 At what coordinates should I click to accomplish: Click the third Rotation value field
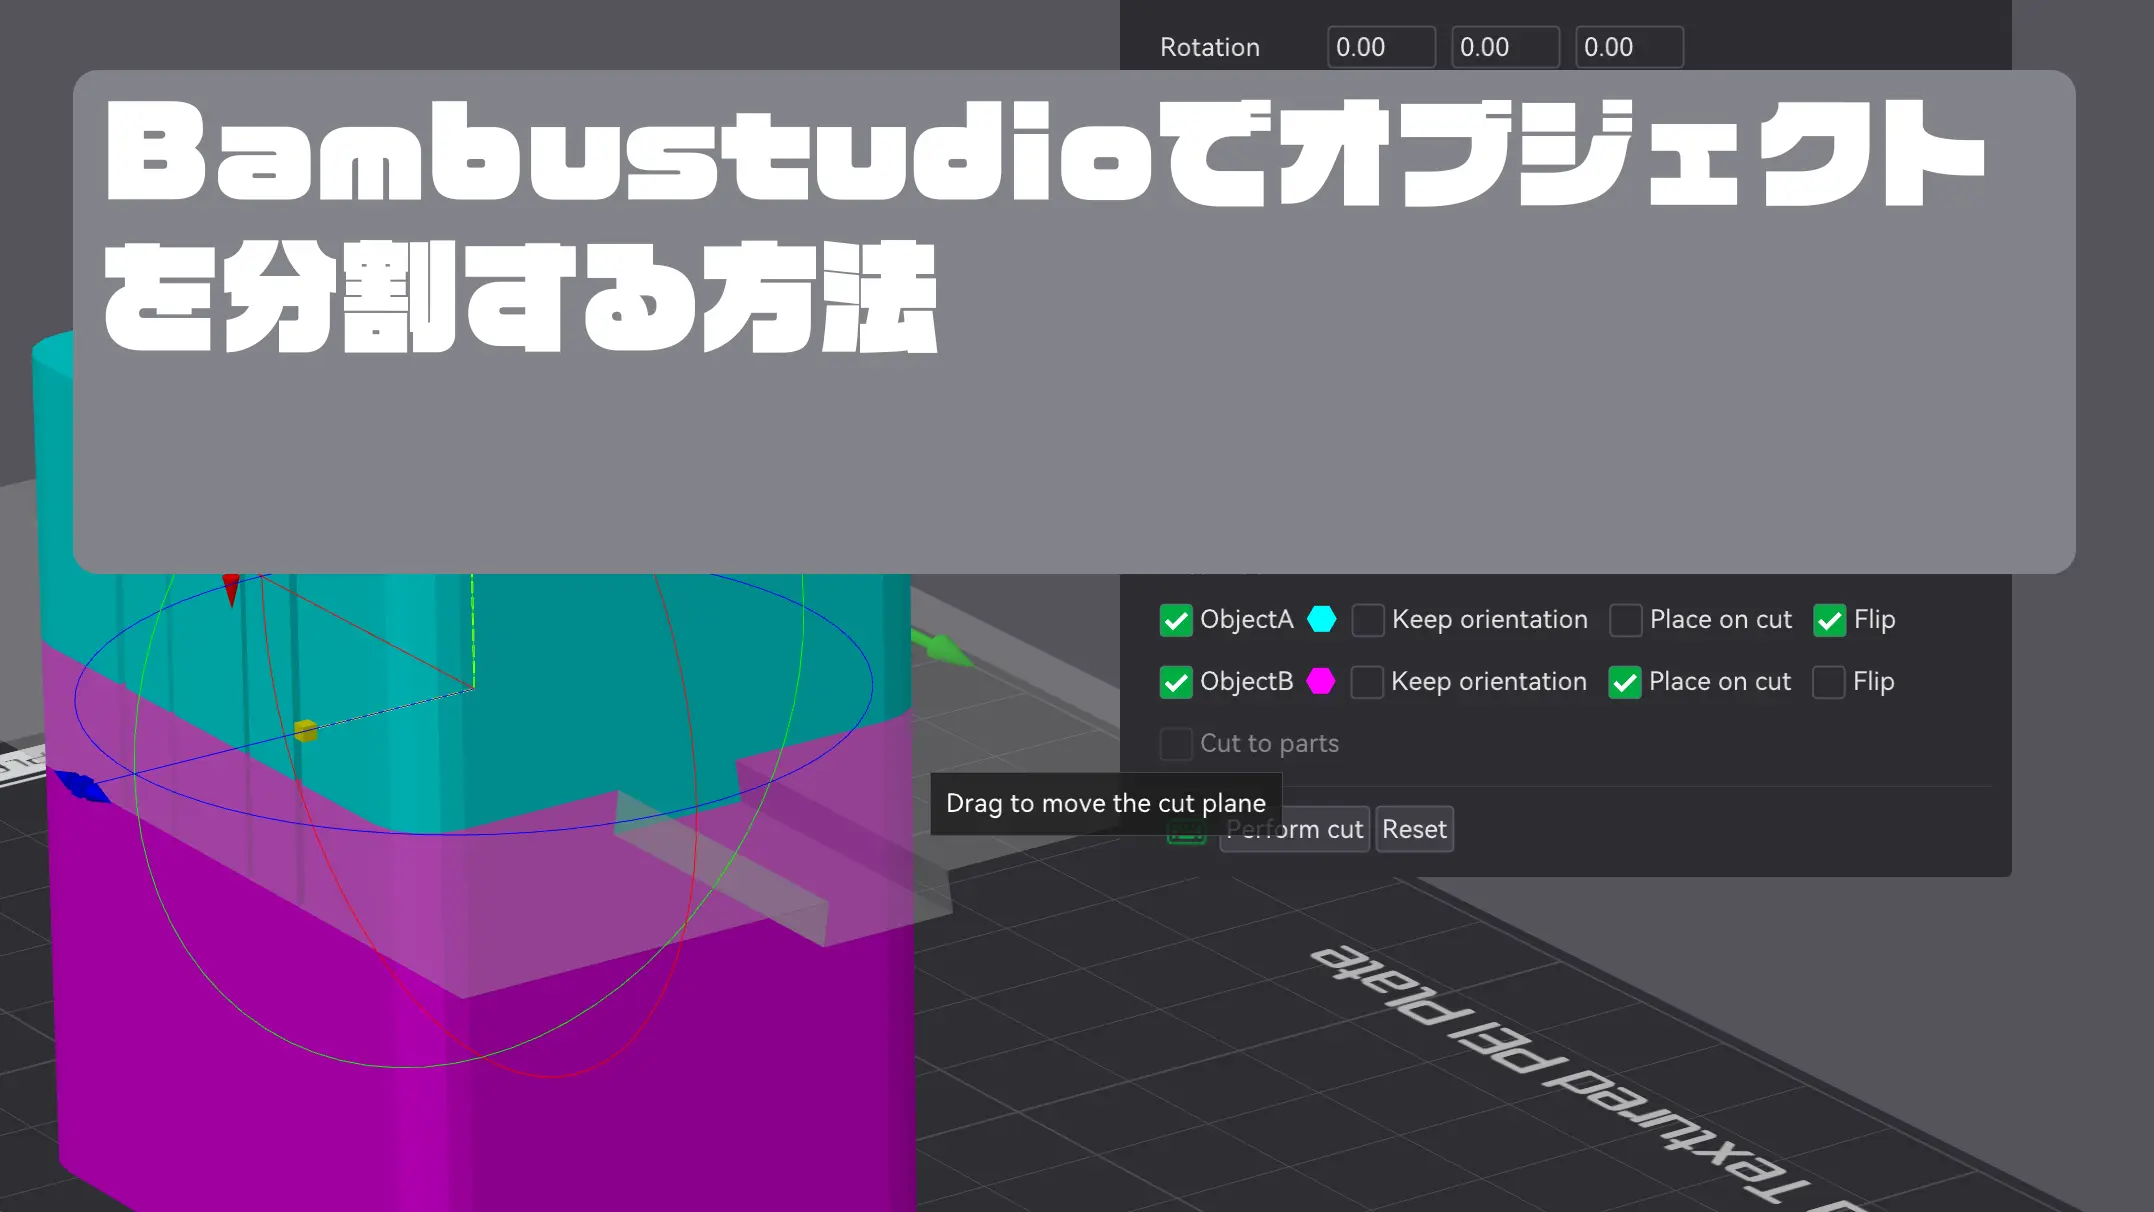coord(1629,47)
